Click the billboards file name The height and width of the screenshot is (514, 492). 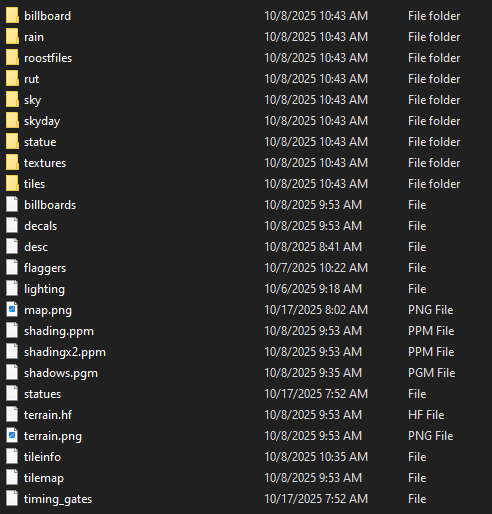pyautogui.click(x=50, y=205)
